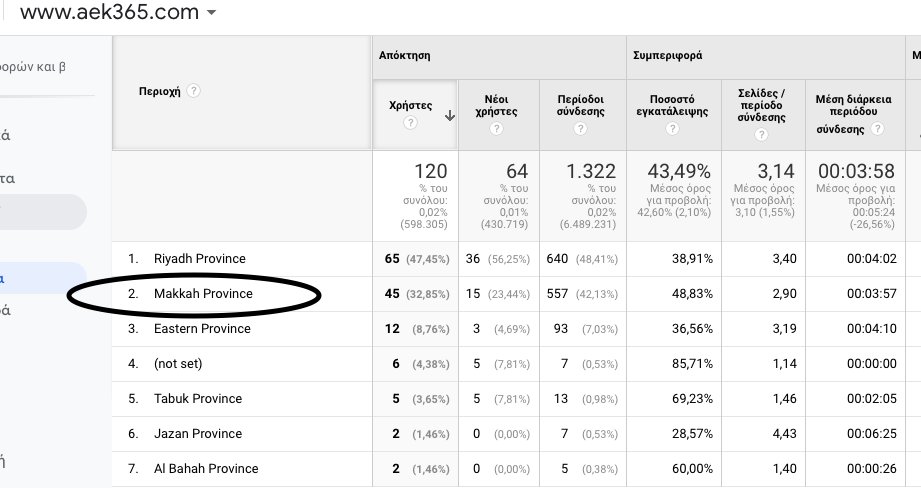The height and width of the screenshot is (488, 921).
Task: Click the Tabuk Province link
Action: click(x=197, y=398)
